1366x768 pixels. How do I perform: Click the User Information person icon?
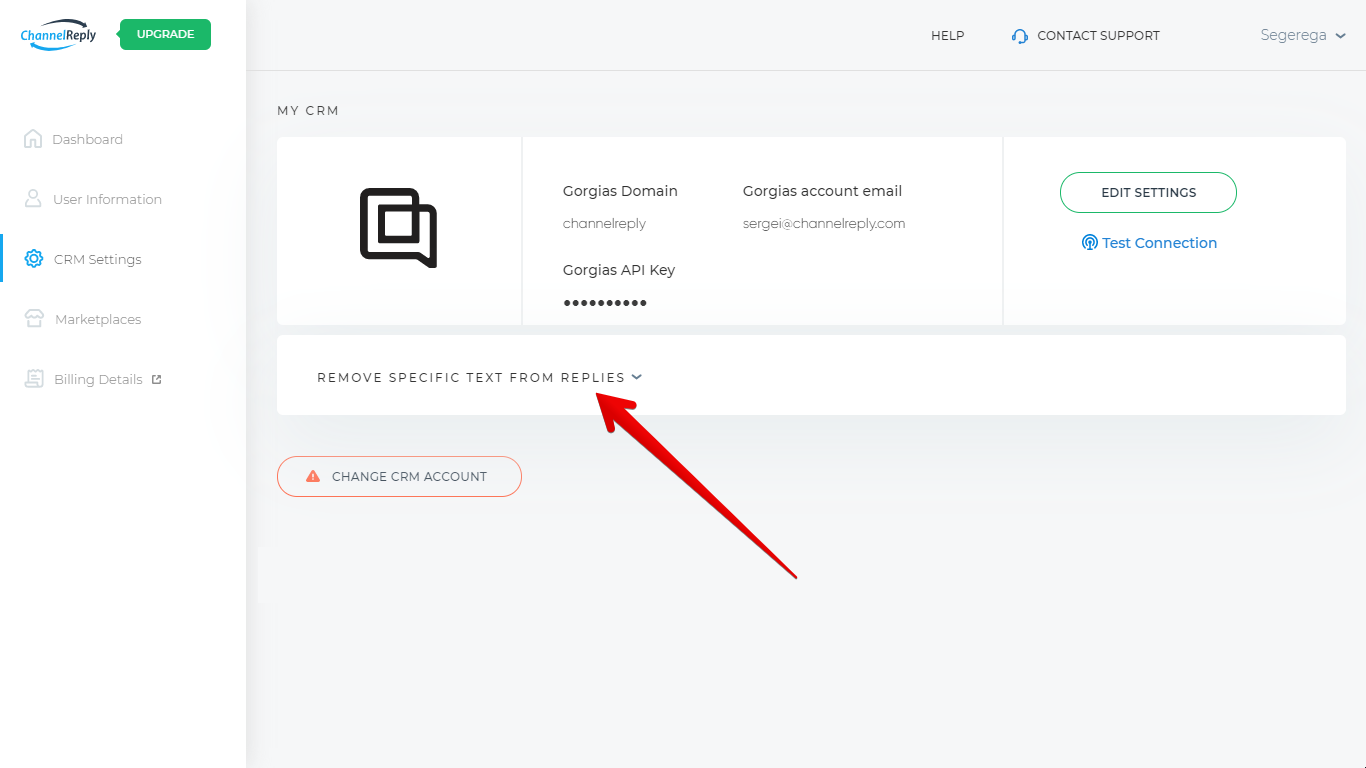[x=33, y=198]
